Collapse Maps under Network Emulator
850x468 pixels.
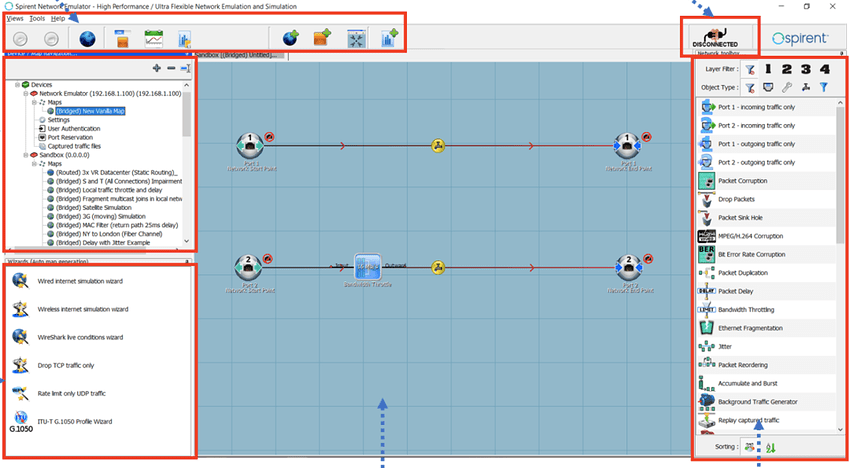pyautogui.click(x=34, y=102)
